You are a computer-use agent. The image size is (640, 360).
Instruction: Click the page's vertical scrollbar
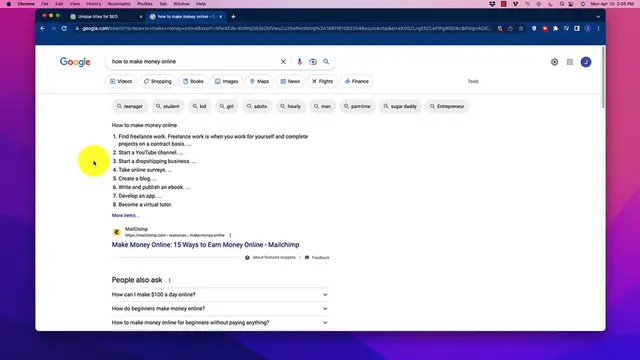[x=603, y=78]
